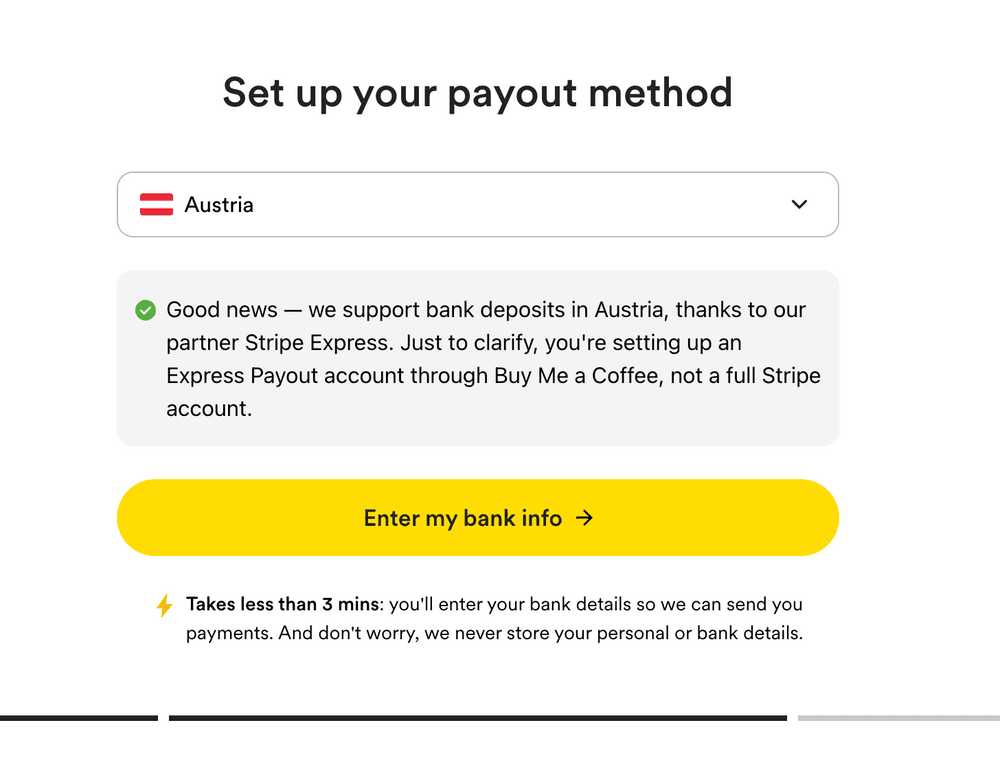
Task: Open the Austria country selector
Action: point(477,205)
